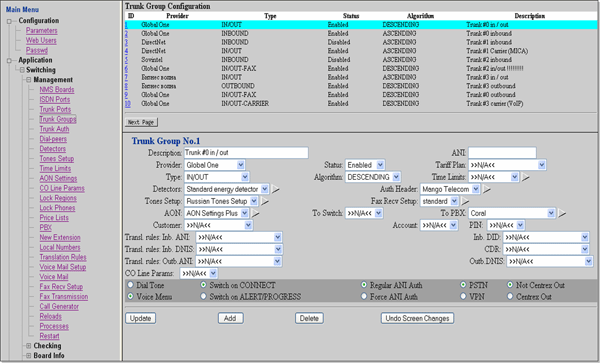Open Dial-peers in the sidebar menu
600x363 pixels.
point(53,139)
